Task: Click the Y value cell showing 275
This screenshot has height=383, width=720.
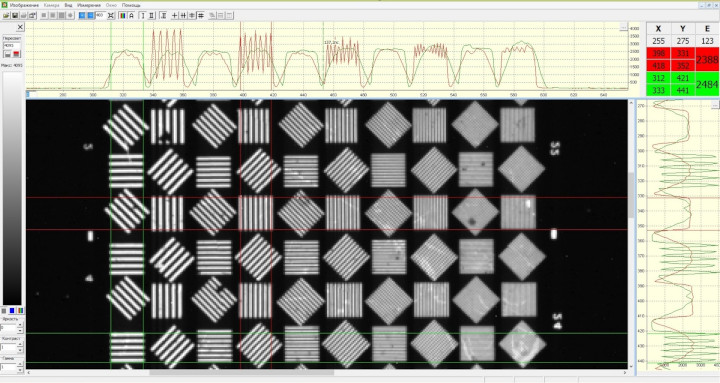Action: tap(682, 41)
